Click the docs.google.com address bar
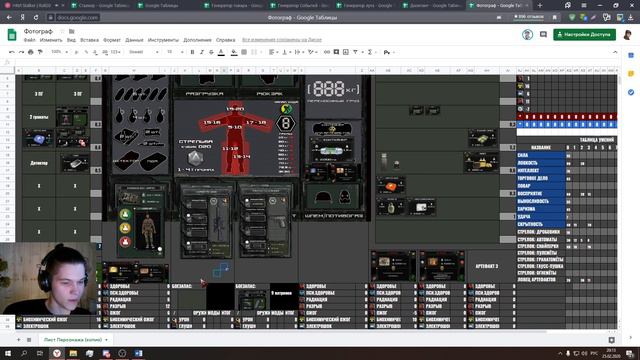This screenshot has height=360, width=640. click(x=78, y=18)
